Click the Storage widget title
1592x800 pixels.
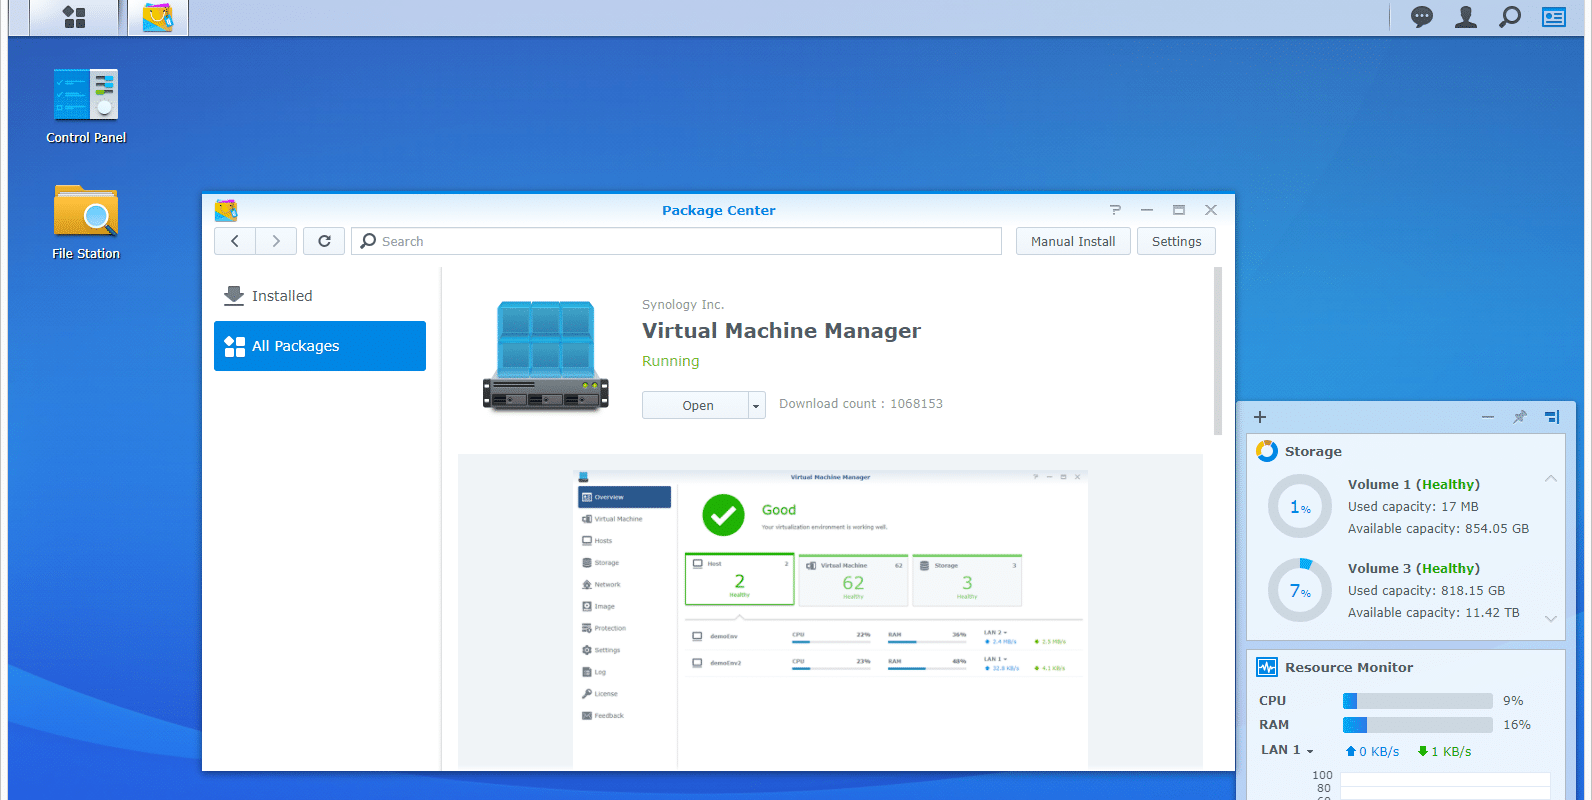click(1313, 451)
